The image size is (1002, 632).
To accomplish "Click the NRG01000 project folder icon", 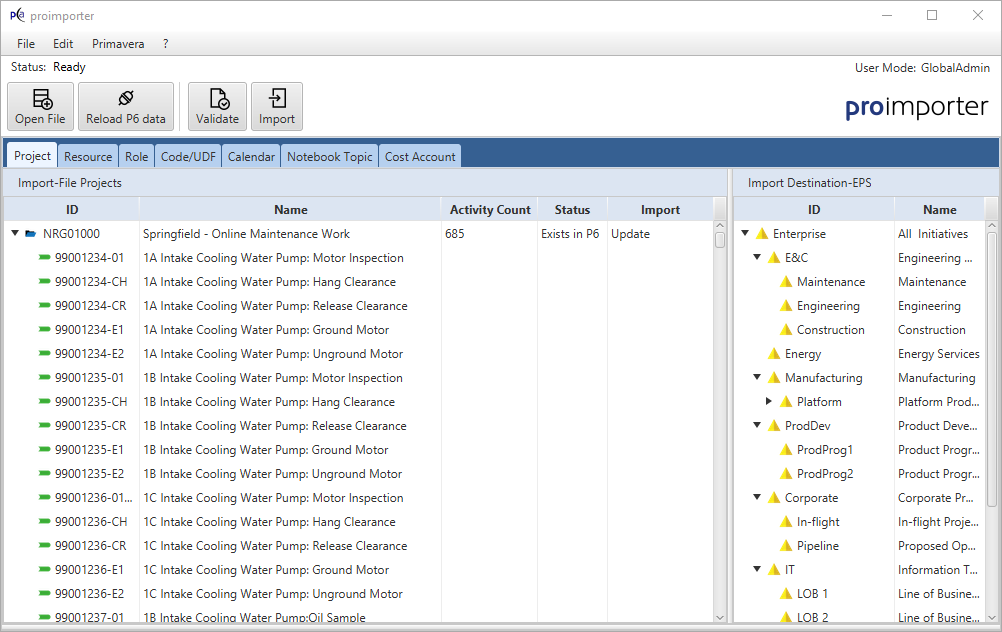I will pos(31,234).
